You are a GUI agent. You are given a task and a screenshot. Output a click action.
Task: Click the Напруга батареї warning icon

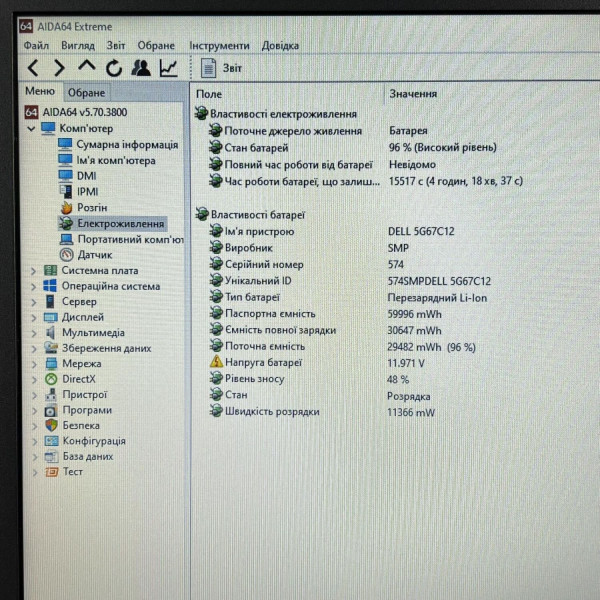tap(216, 362)
